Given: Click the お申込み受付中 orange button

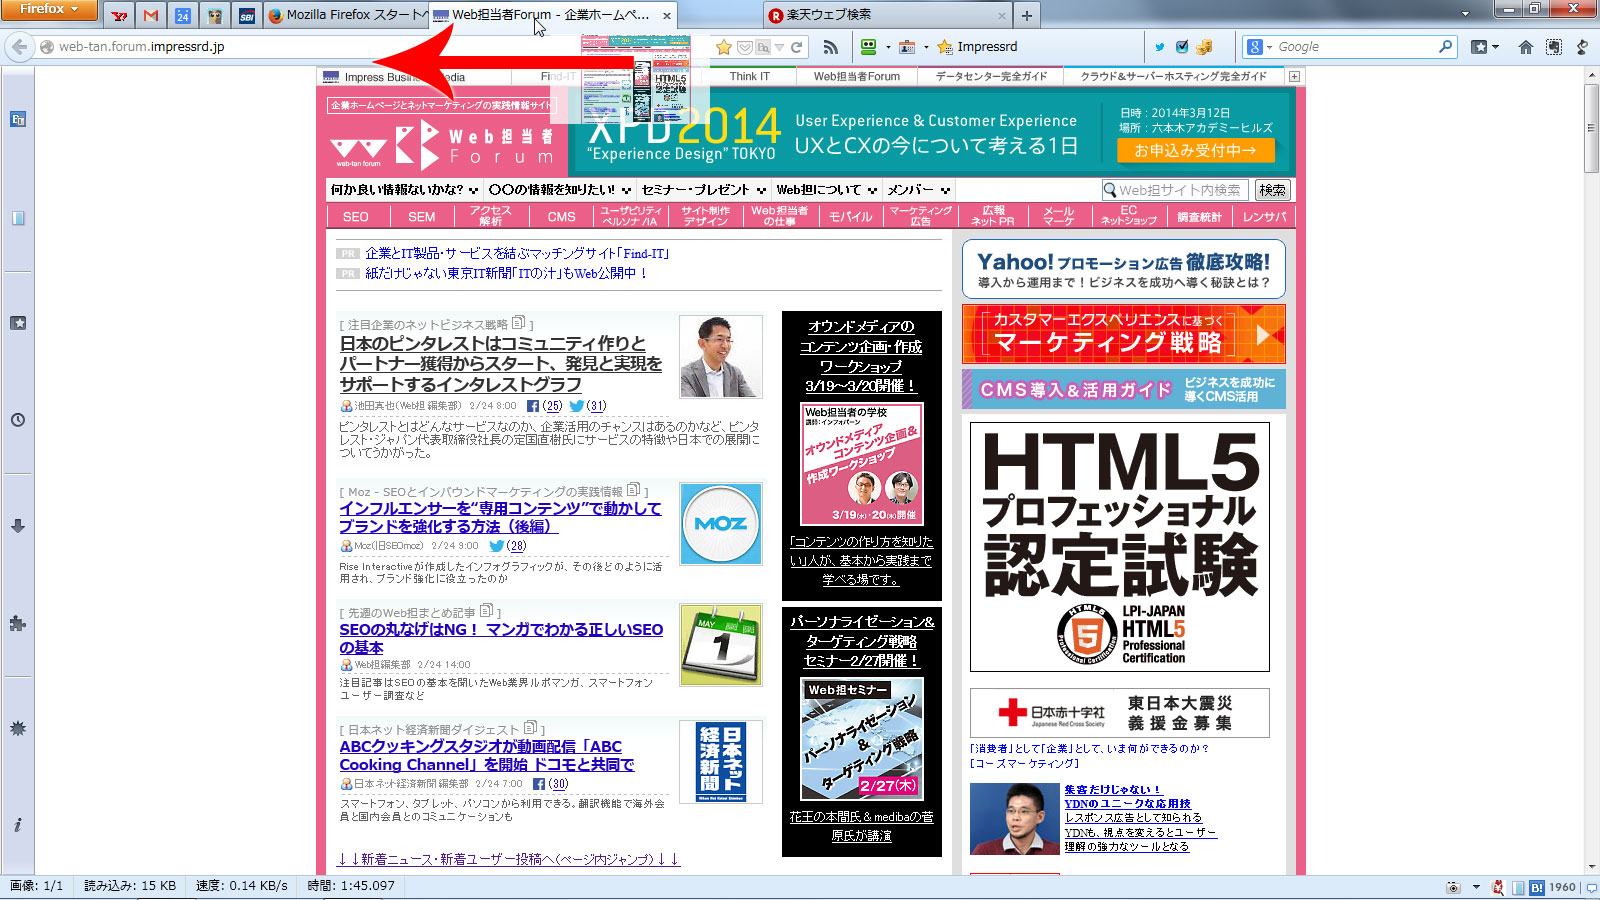Looking at the screenshot, I should click(x=1196, y=150).
